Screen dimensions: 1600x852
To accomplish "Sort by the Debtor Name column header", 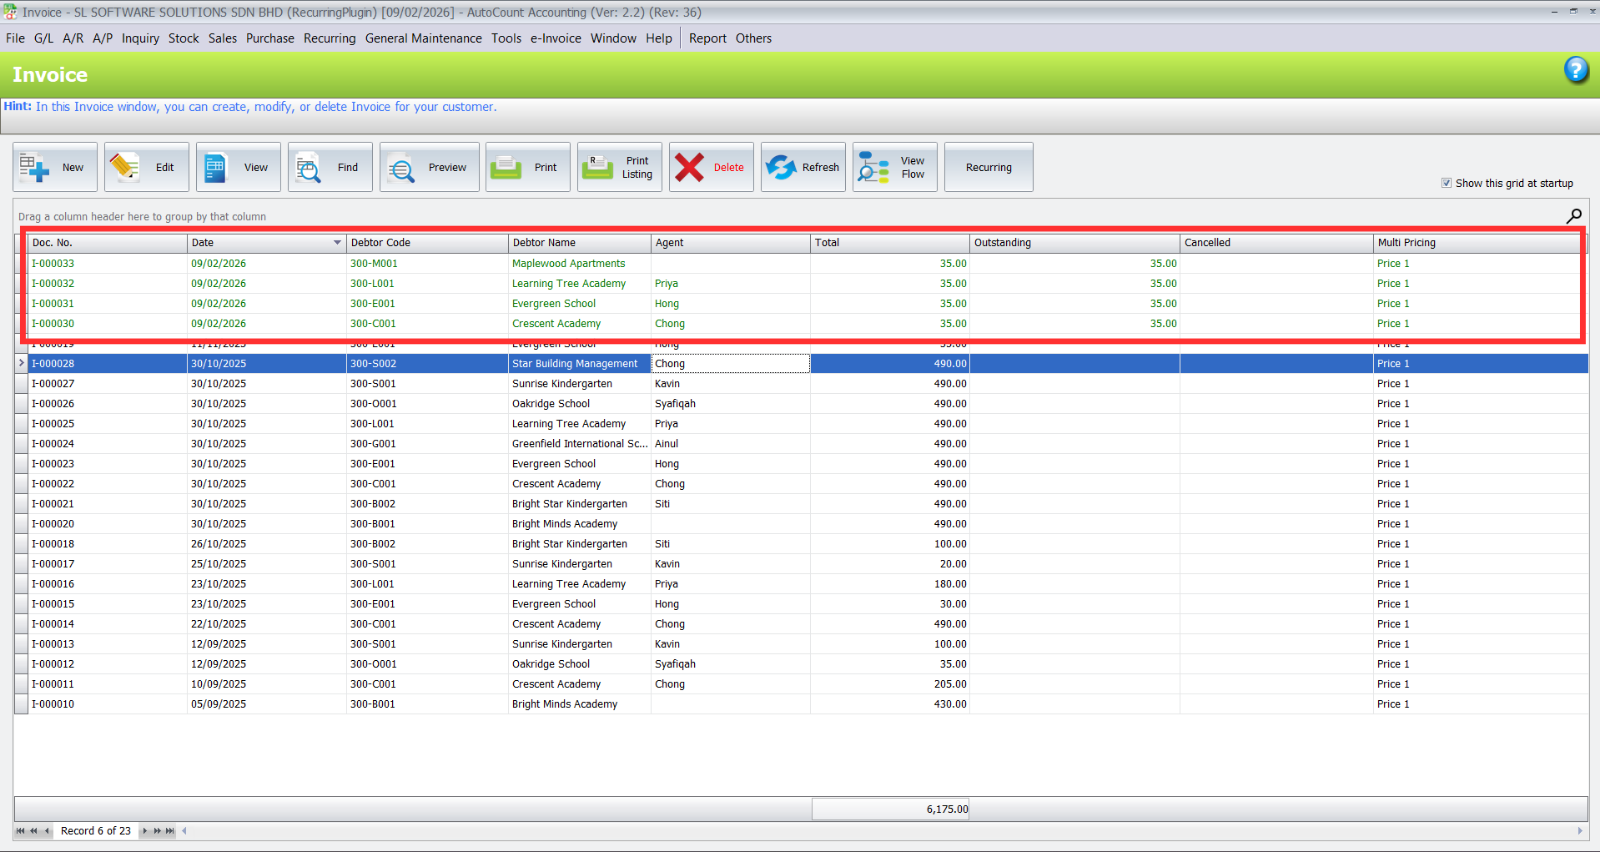I will click(x=580, y=243).
